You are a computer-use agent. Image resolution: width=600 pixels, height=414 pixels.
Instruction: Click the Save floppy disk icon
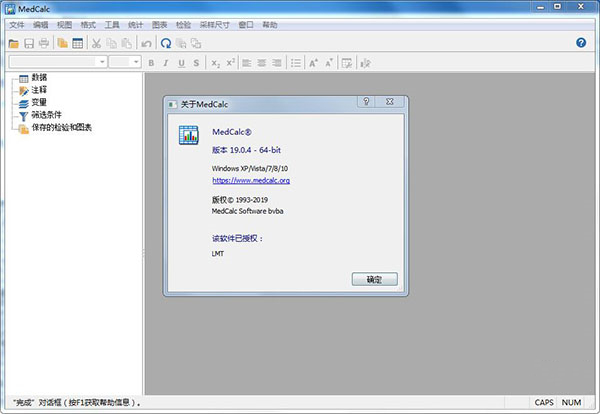click(x=29, y=43)
